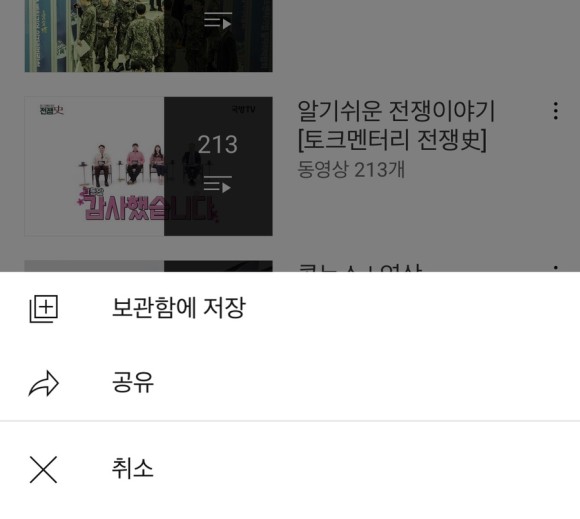Click the 국방TV logo on the thumbnail
This screenshot has width=580, height=519.
pyautogui.click(x=243, y=109)
